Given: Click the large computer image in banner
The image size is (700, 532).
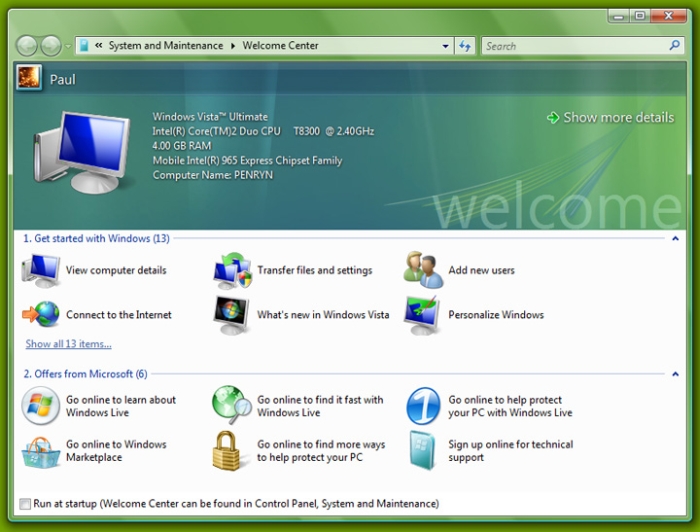Looking at the screenshot, I should pyautogui.click(x=82, y=152).
